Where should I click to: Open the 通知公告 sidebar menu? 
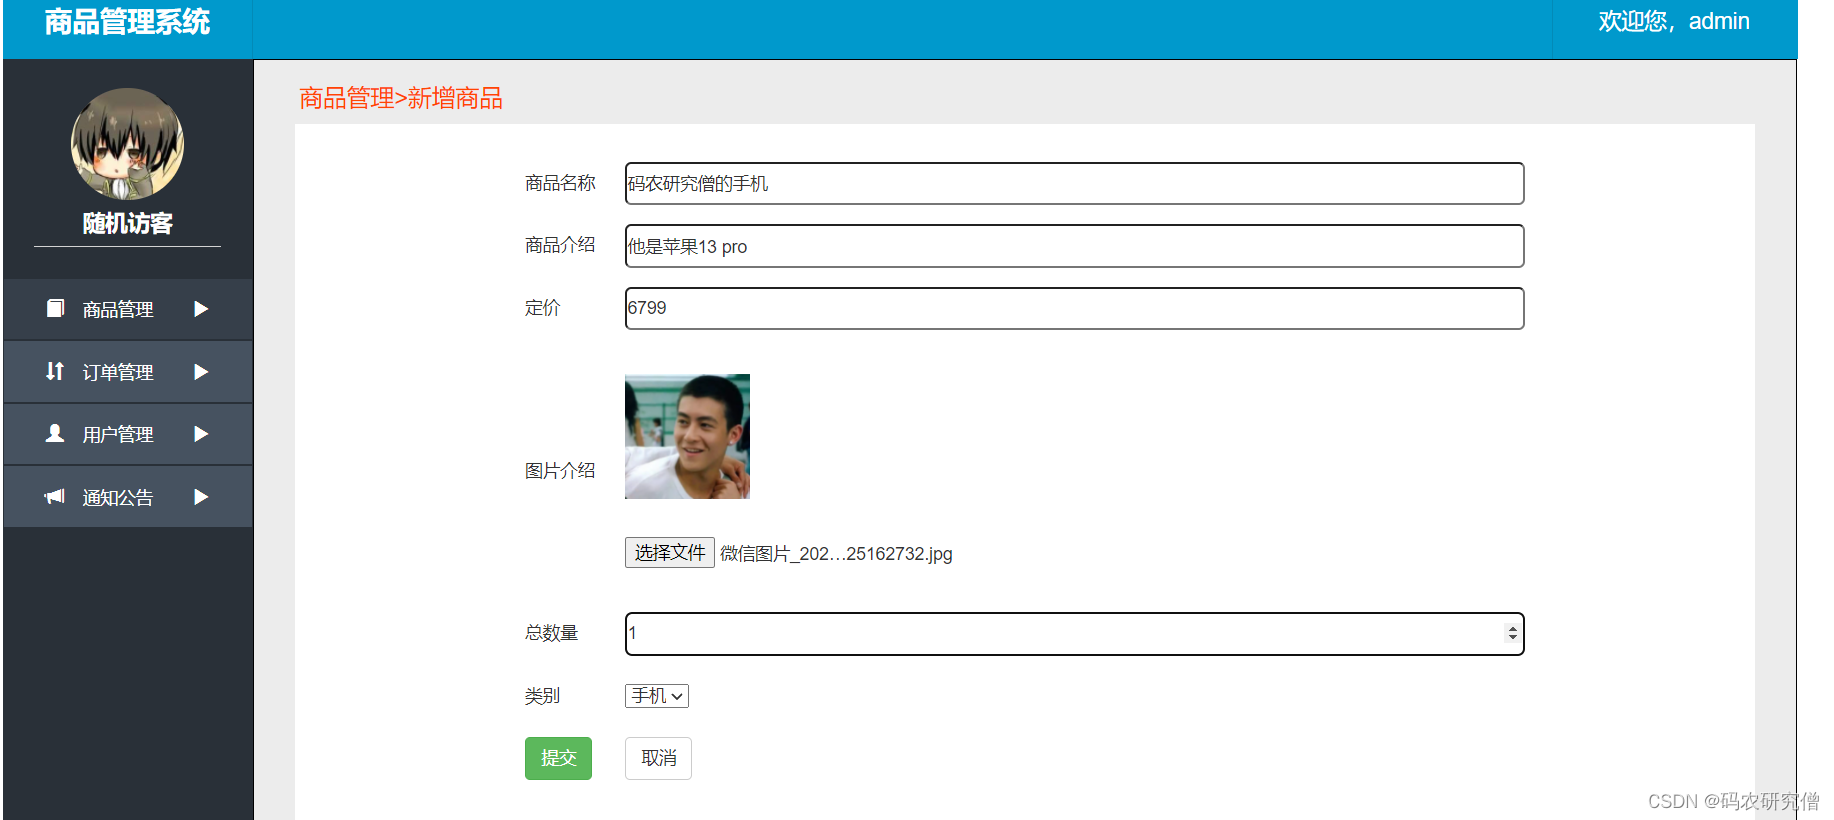pyautogui.click(x=128, y=497)
